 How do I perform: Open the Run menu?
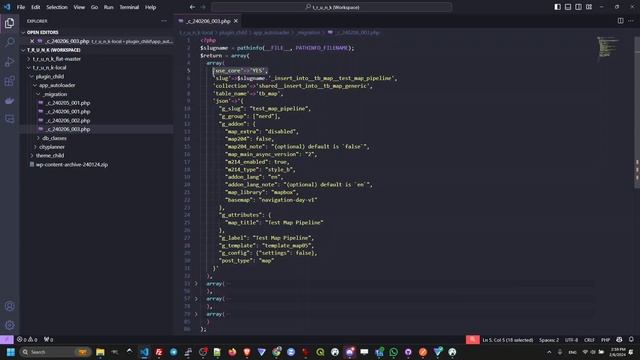pyautogui.click(x=109, y=7)
